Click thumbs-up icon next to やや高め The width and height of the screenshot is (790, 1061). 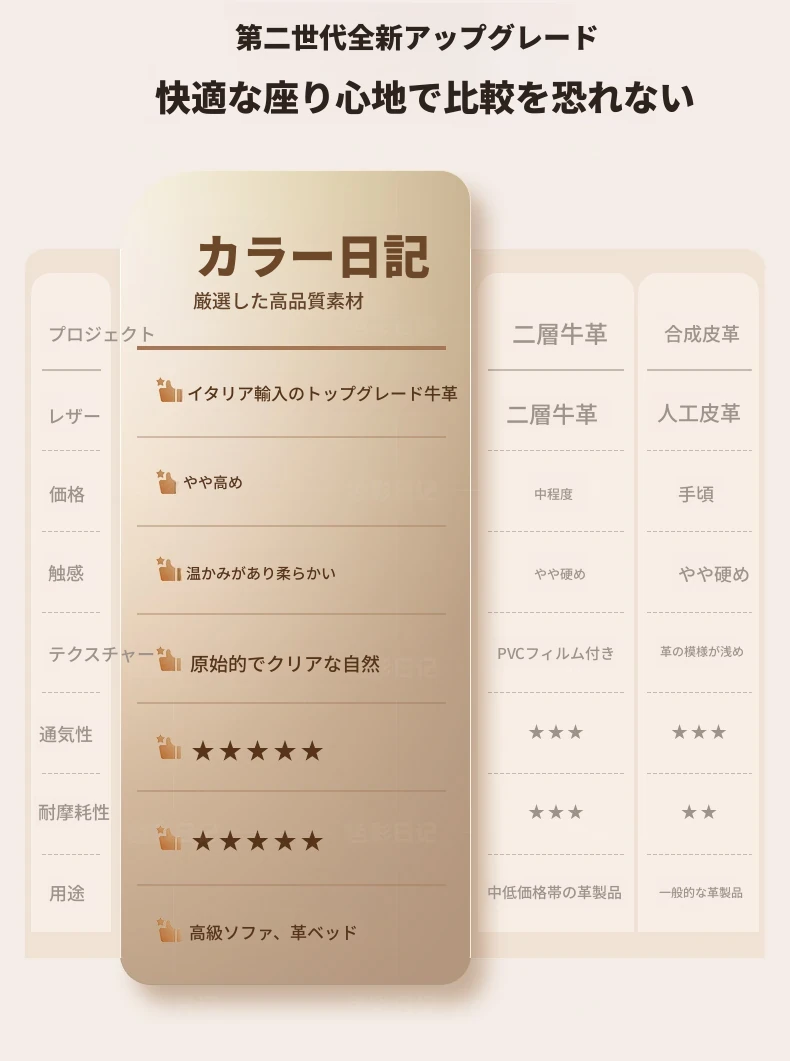tap(166, 482)
